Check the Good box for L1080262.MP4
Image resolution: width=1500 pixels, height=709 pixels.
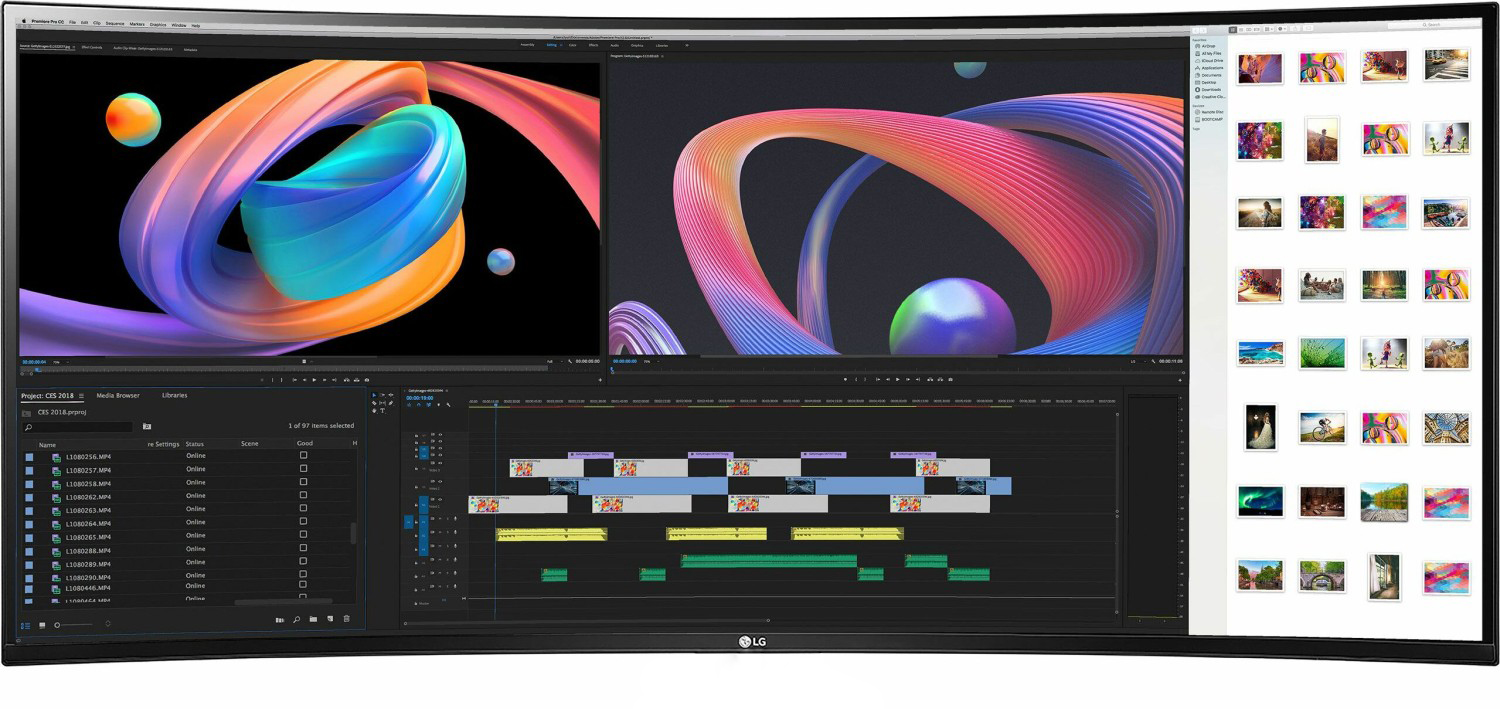click(x=304, y=496)
